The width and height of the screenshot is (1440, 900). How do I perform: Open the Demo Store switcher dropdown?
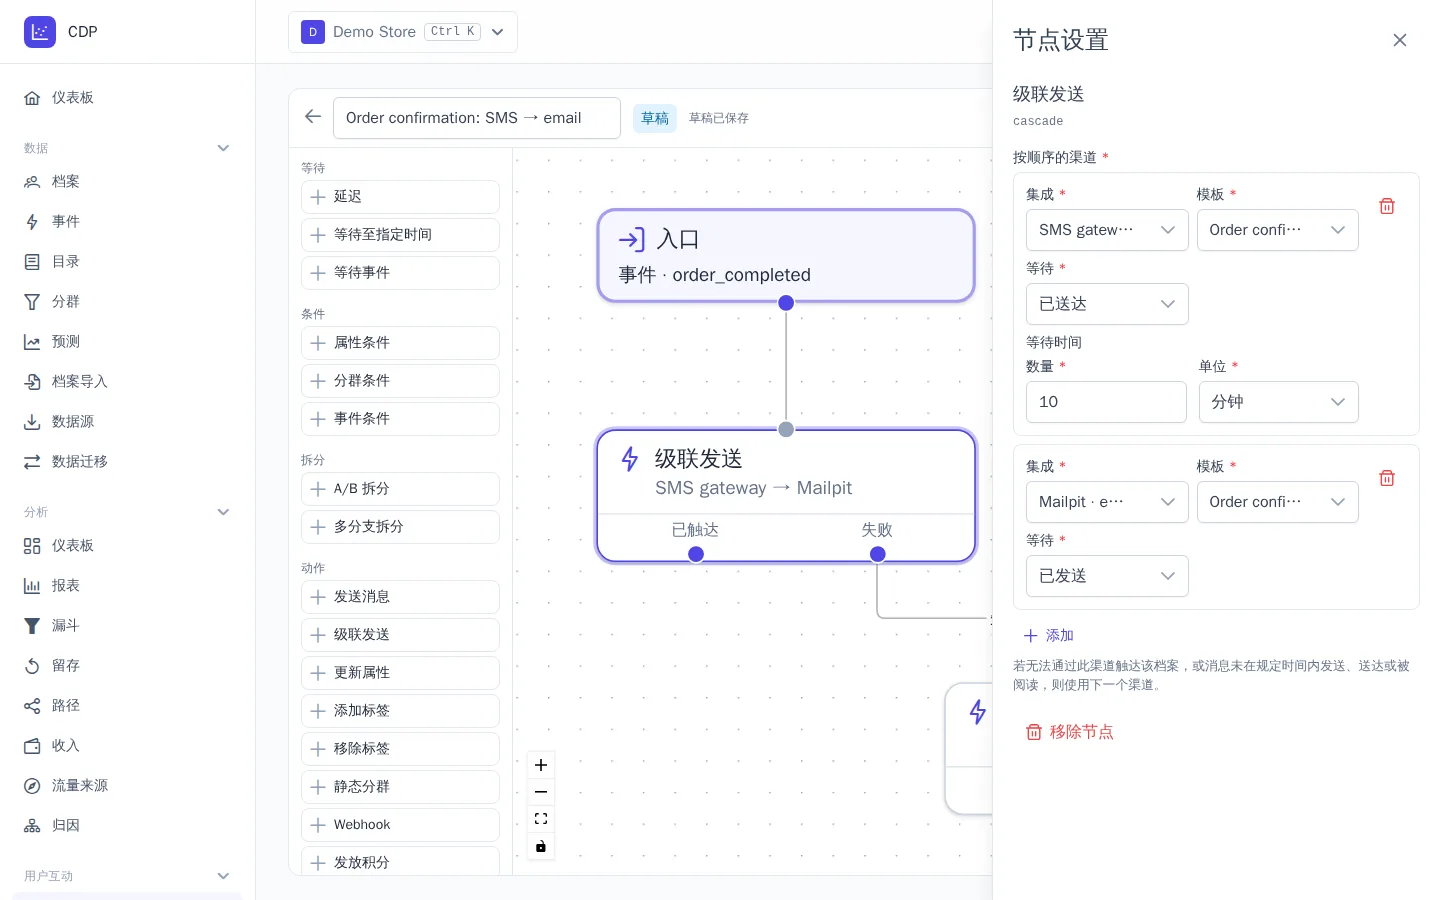click(403, 32)
